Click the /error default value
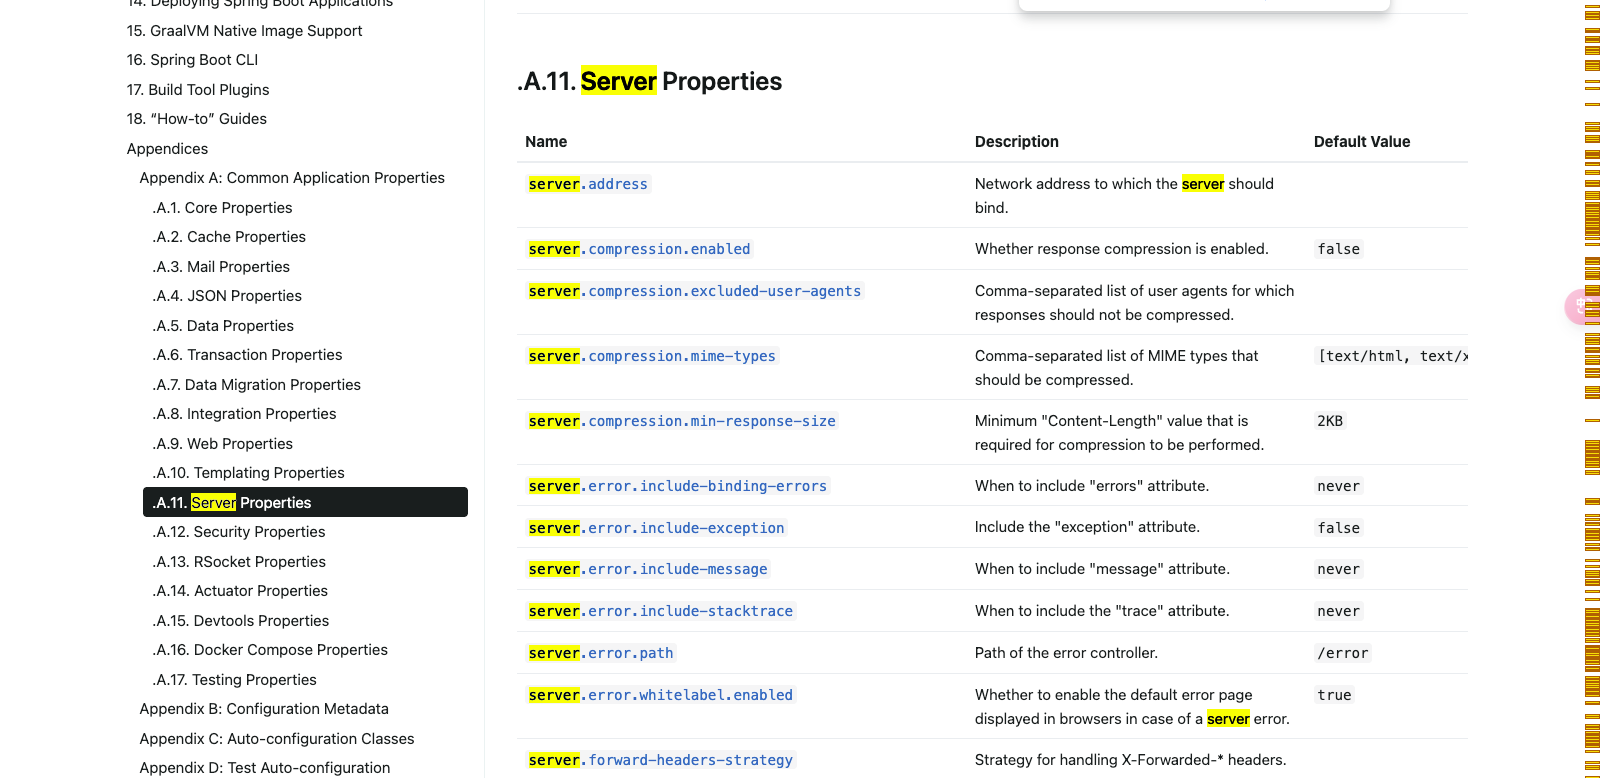 [x=1342, y=653]
